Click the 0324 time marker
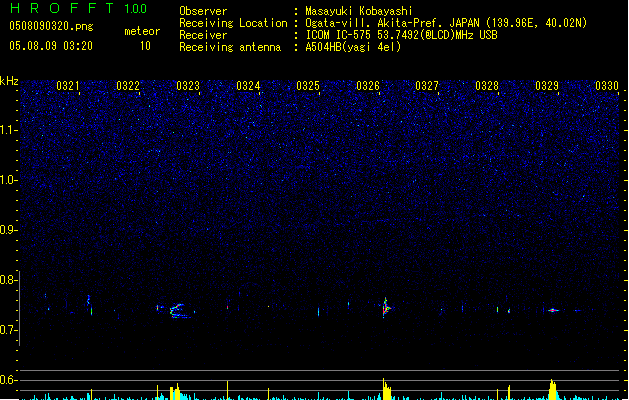The height and width of the screenshot is (400, 629). coord(248,86)
